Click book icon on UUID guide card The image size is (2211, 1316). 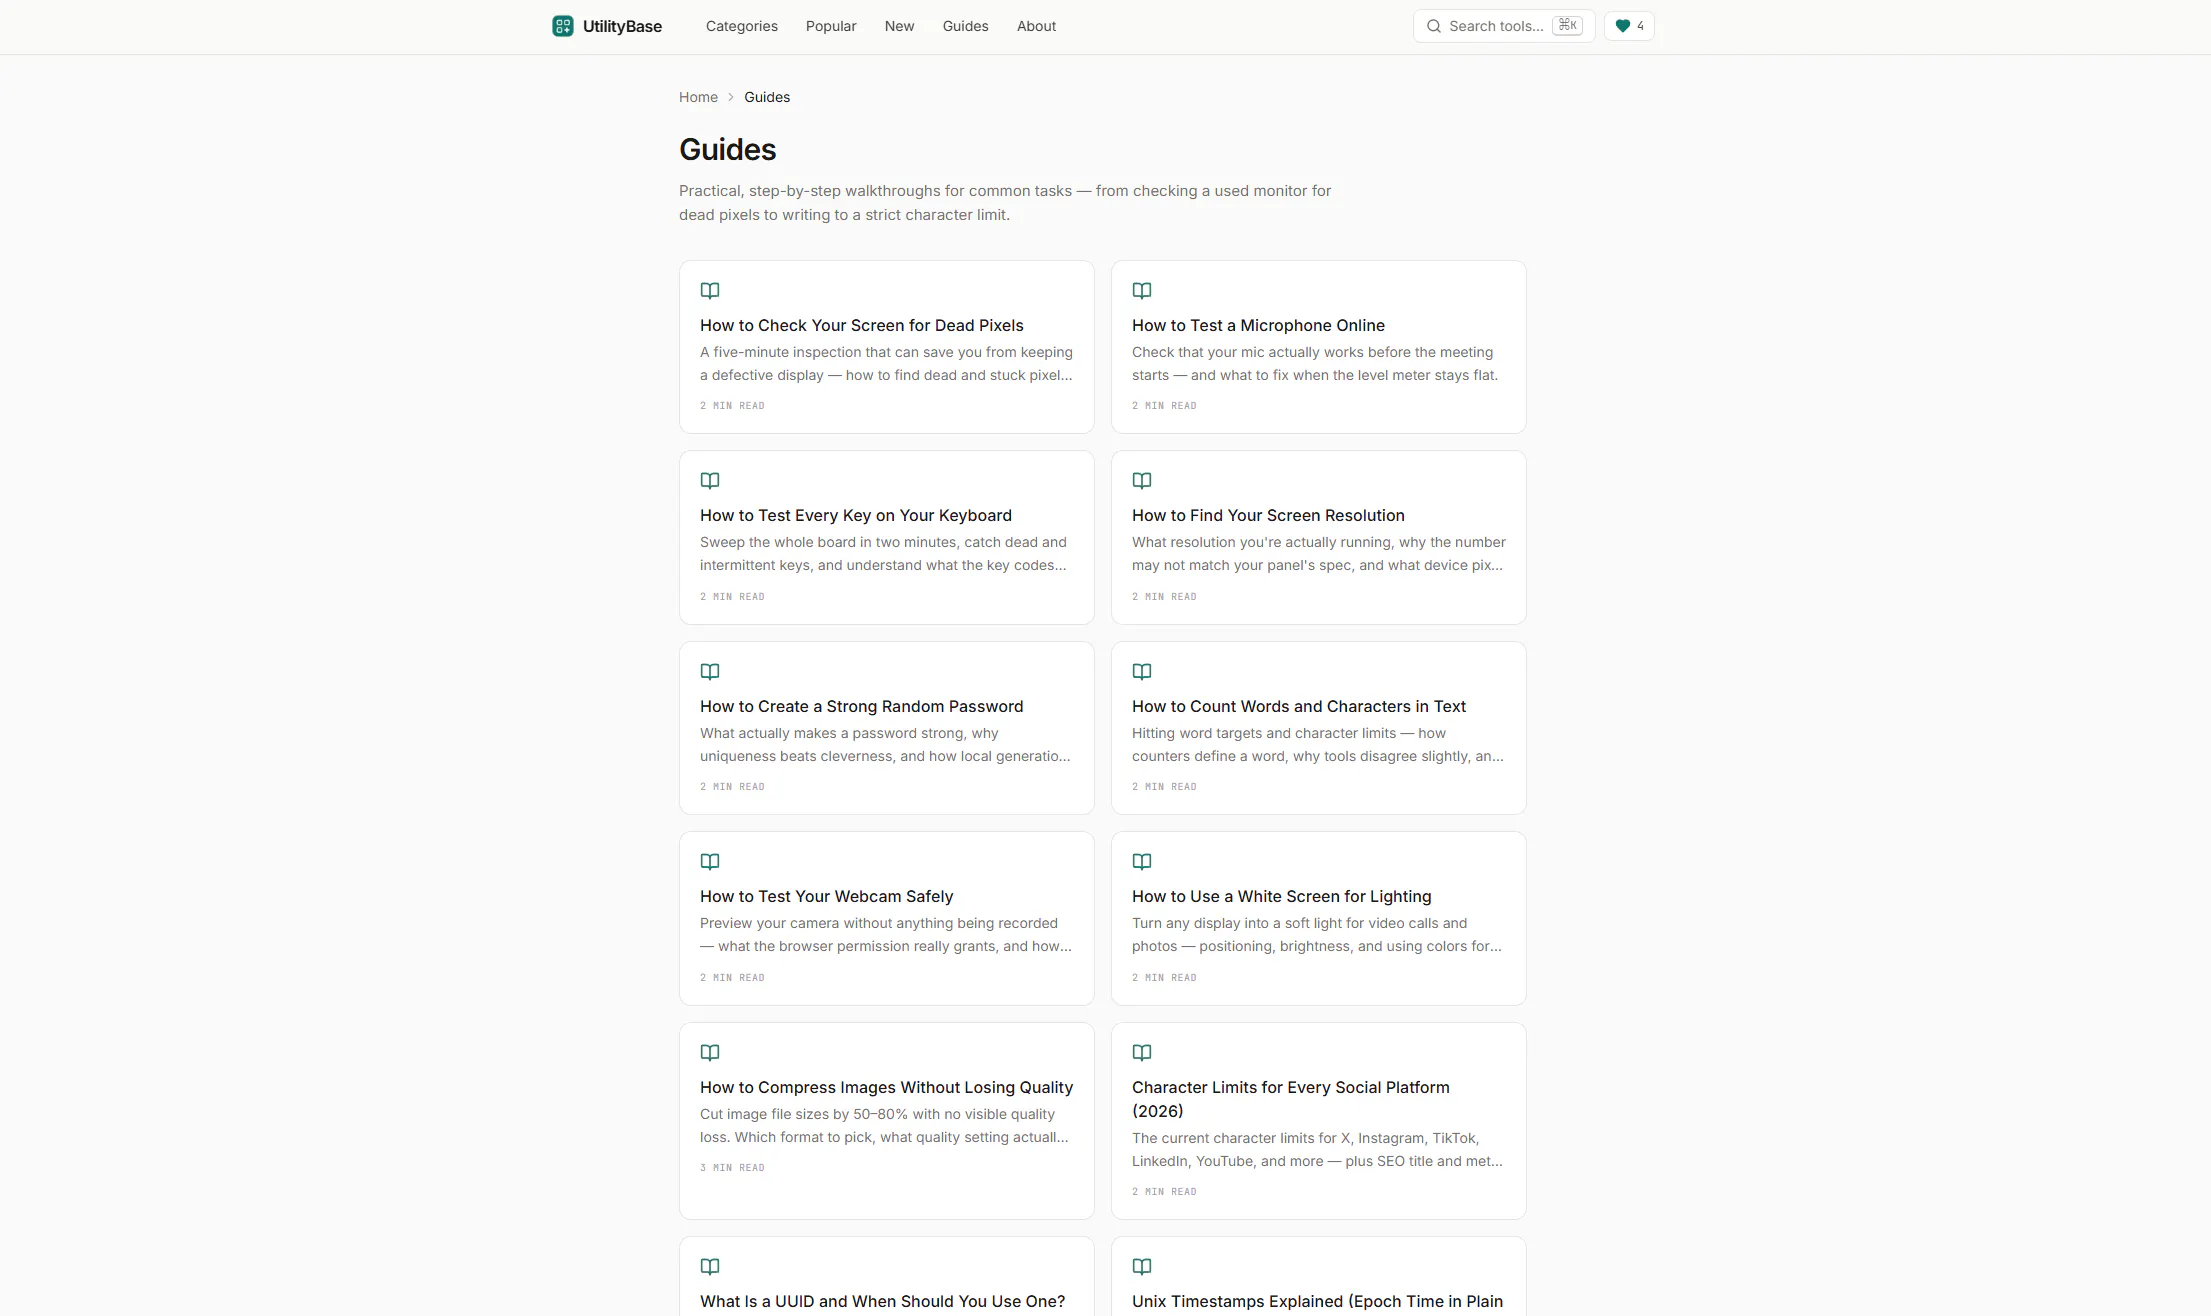[x=710, y=1267]
